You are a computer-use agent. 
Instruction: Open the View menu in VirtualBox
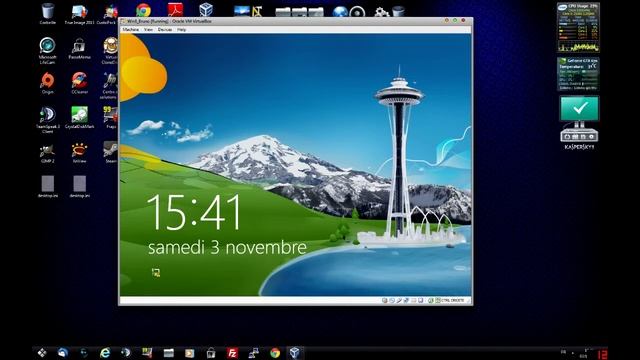[148, 30]
